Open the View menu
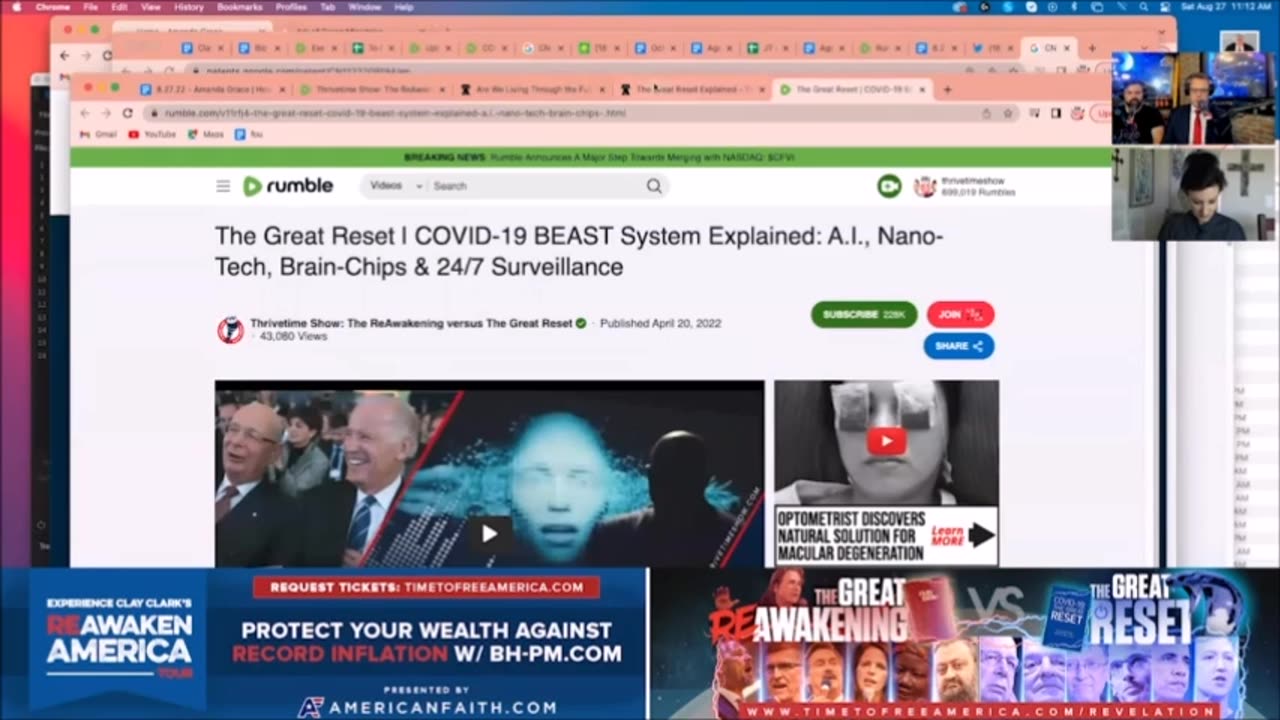1280x720 pixels. coord(151,7)
